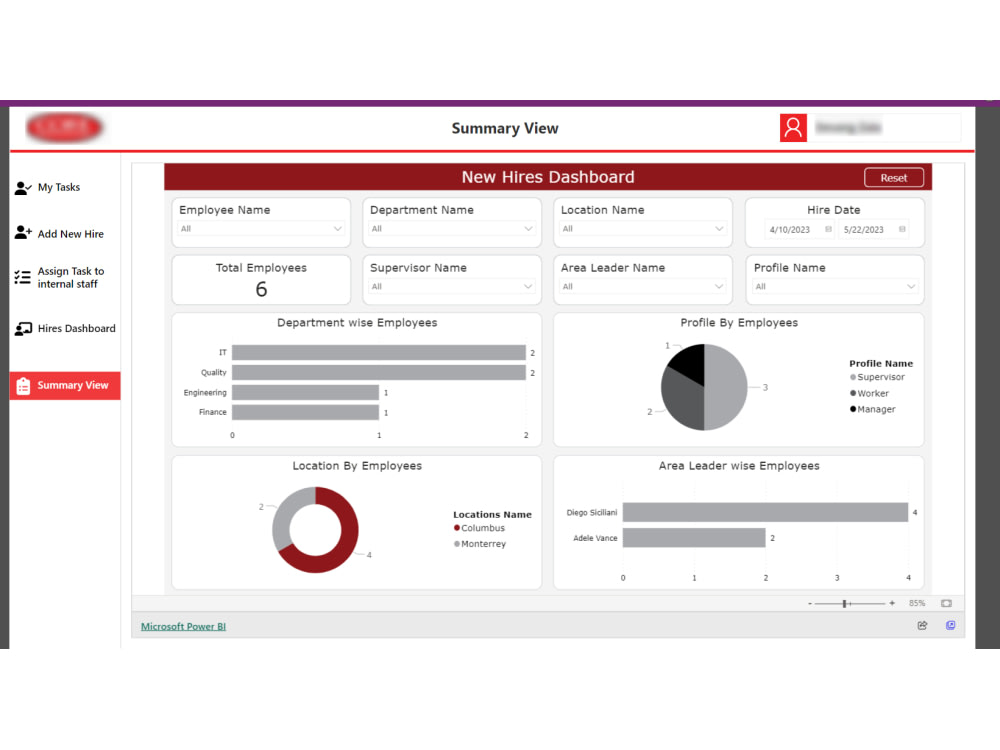The width and height of the screenshot is (1000, 750).
Task: Open the Hire Date end calendar picker
Action: click(x=902, y=229)
